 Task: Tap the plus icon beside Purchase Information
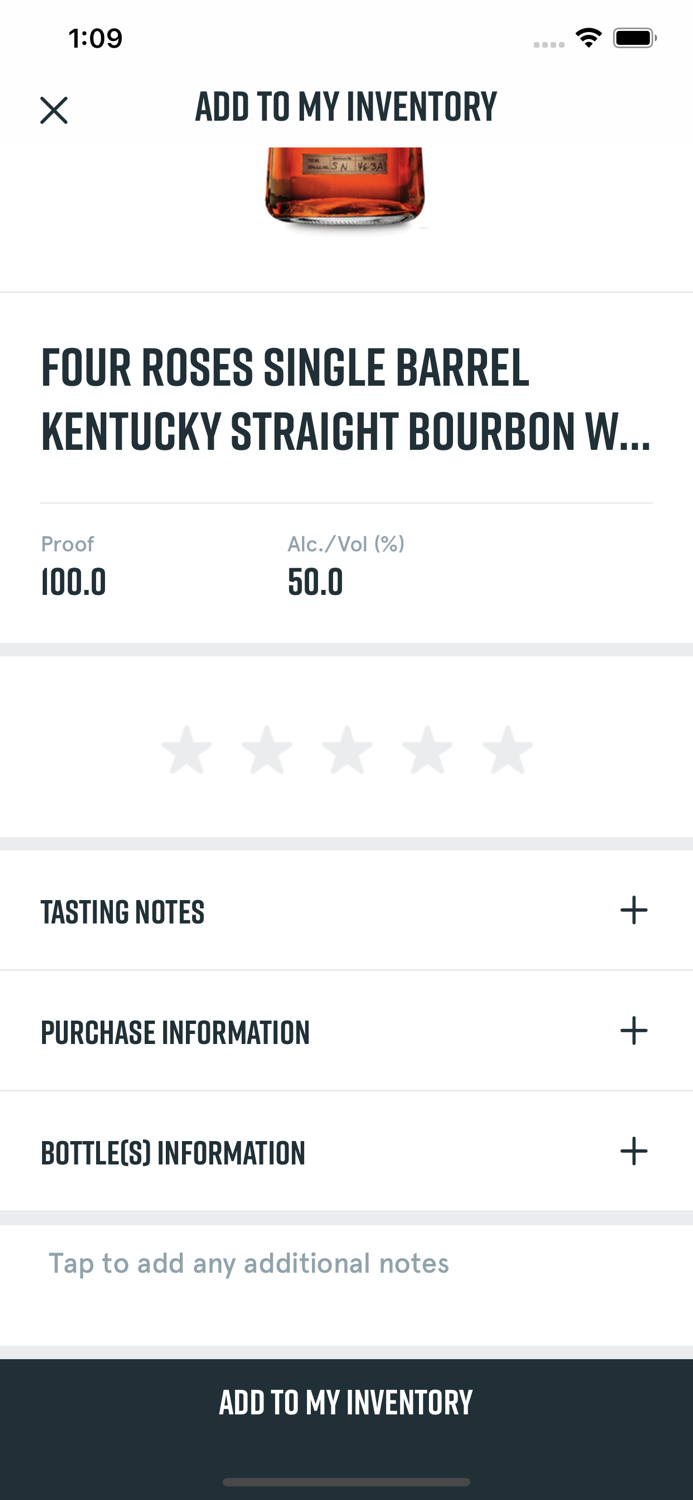(x=634, y=1030)
